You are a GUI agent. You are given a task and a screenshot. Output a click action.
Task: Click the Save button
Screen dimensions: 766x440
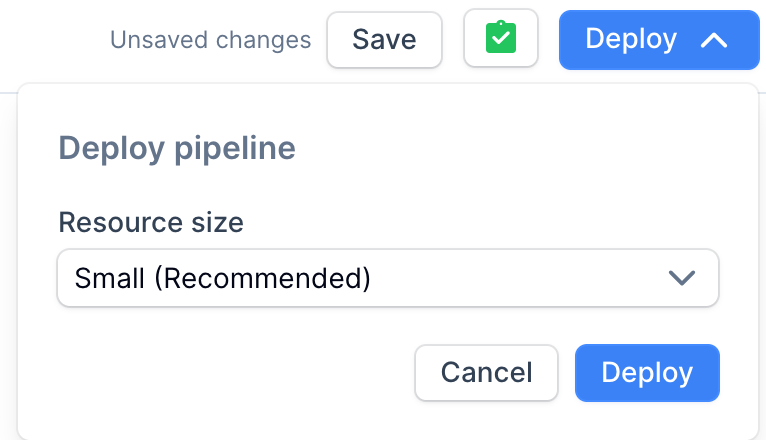click(x=384, y=40)
